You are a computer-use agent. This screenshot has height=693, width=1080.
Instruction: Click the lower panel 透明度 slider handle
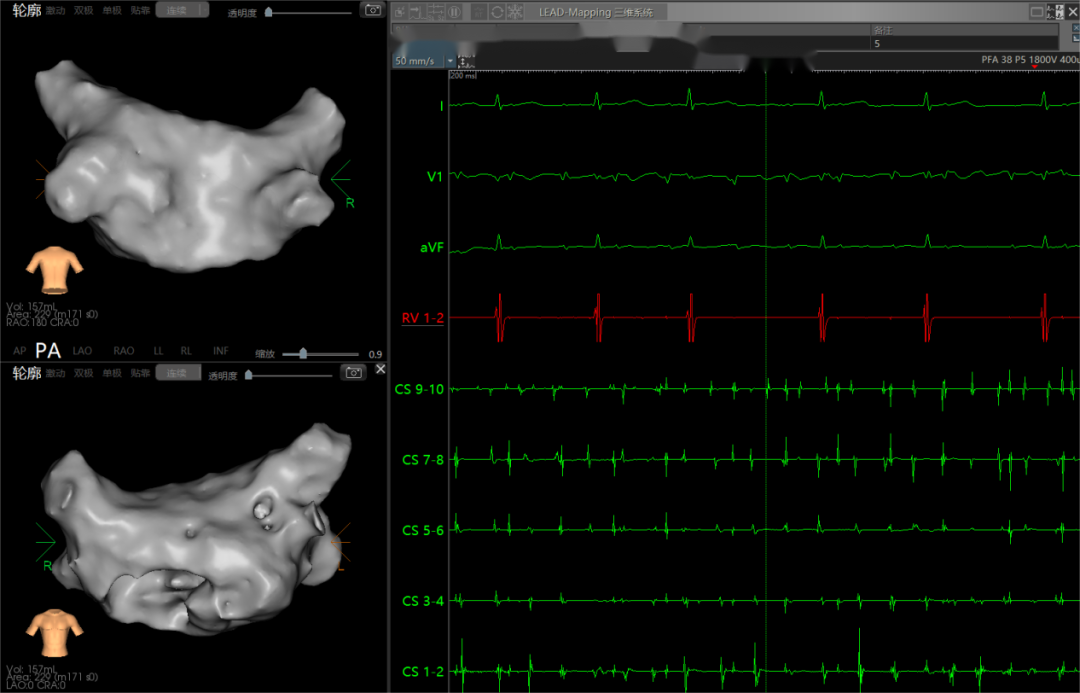[249, 375]
